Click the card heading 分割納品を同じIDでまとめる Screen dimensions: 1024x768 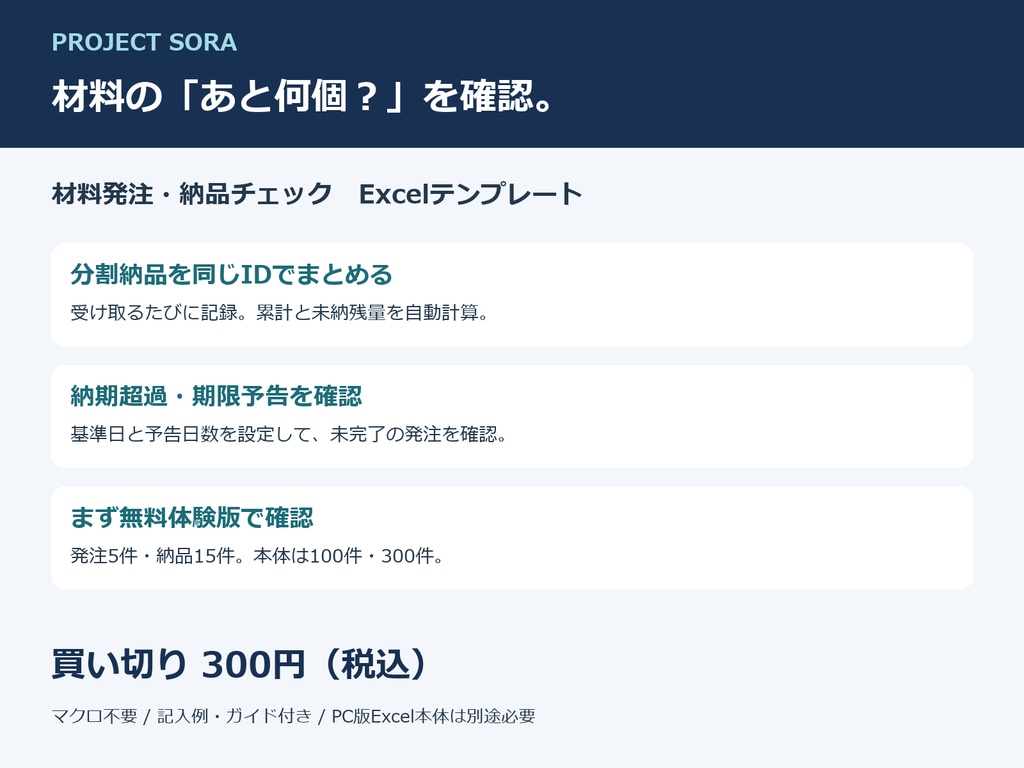[231, 274]
